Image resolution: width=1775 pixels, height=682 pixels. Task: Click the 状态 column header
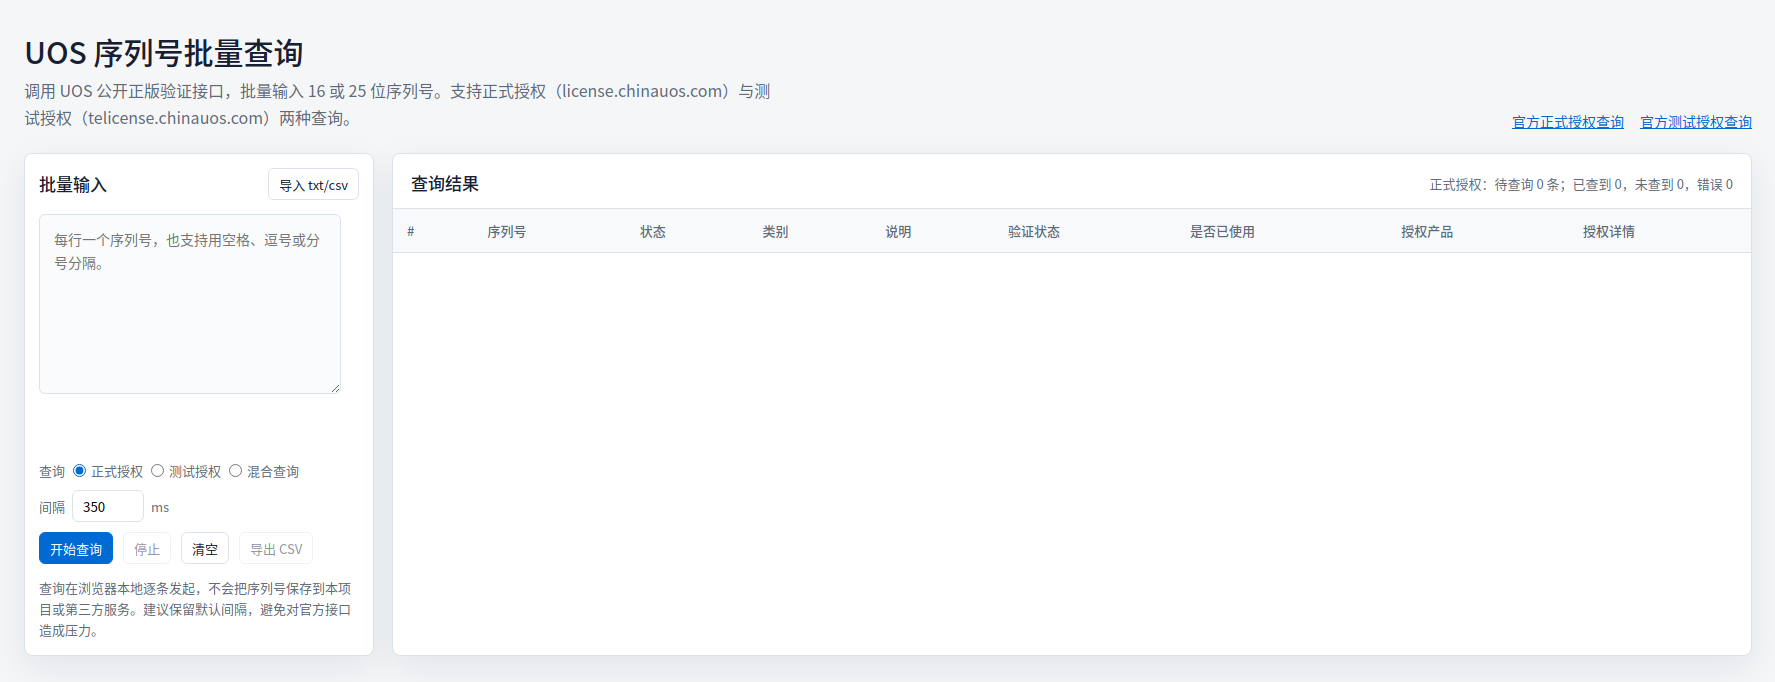tap(653, 232)
